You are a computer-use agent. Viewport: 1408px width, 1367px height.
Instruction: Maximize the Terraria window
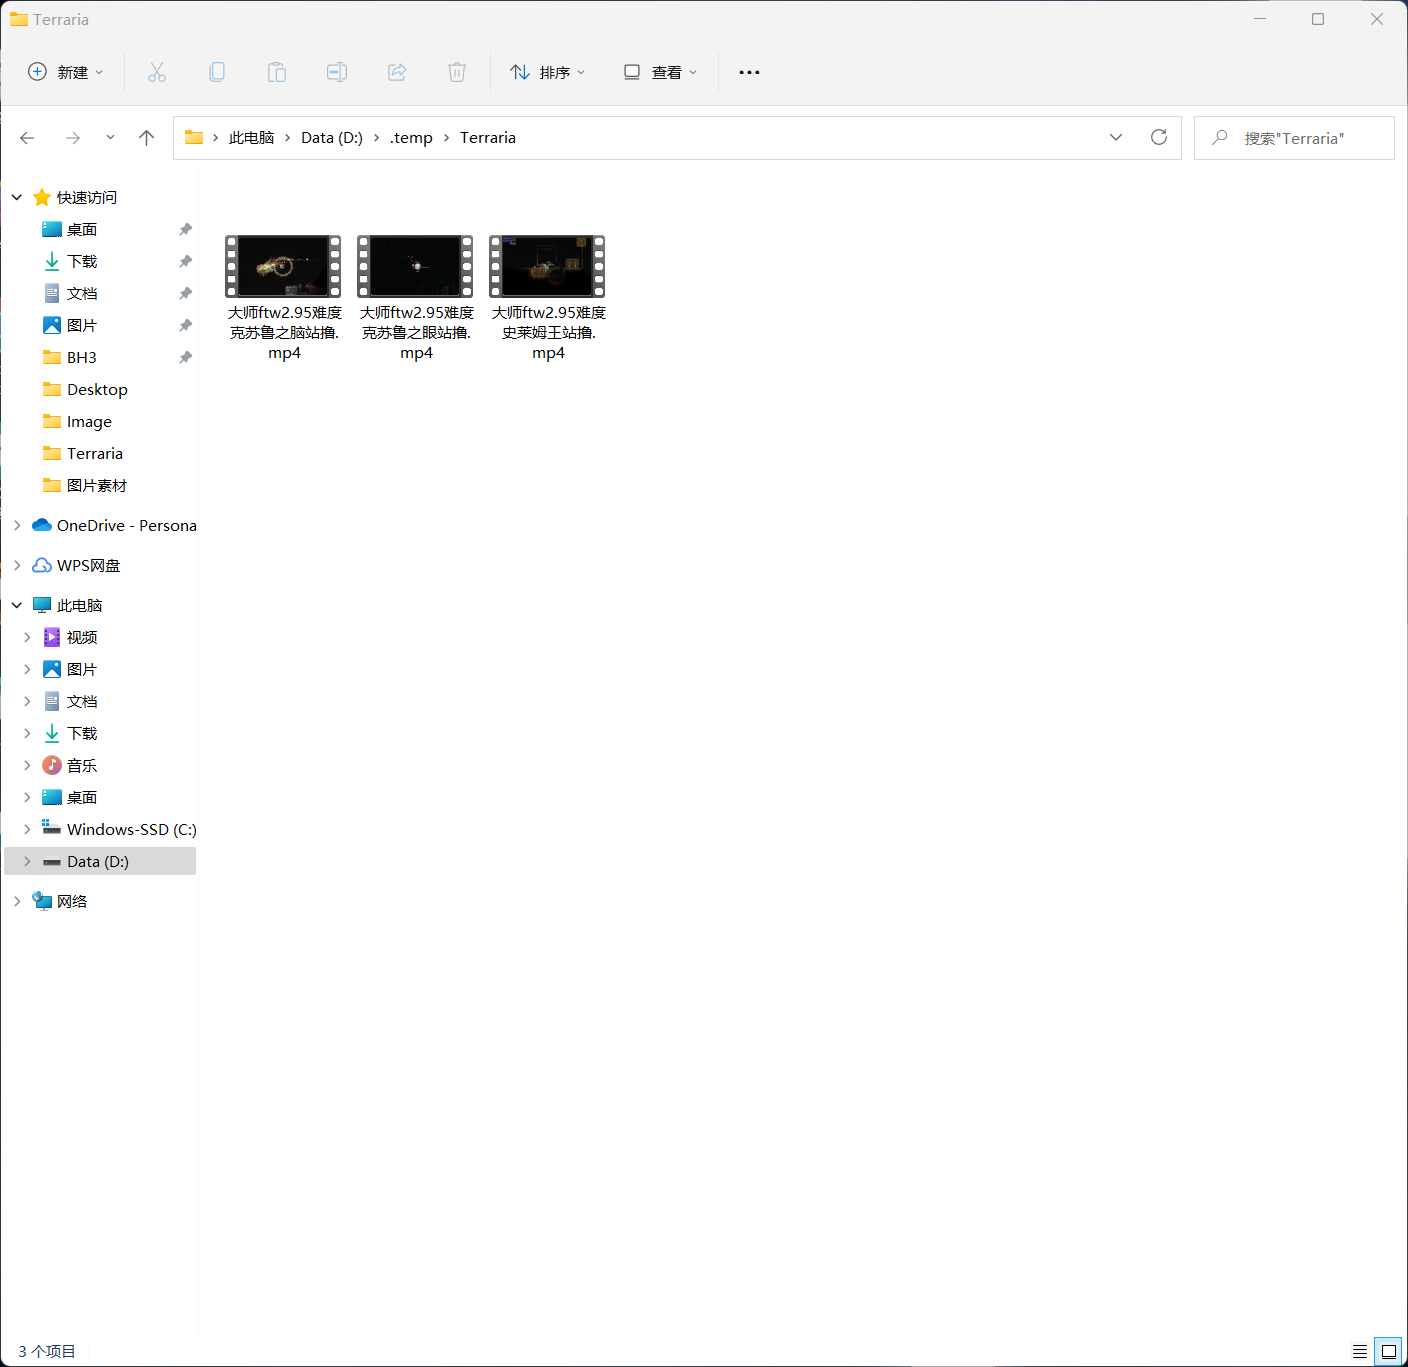1318,19
